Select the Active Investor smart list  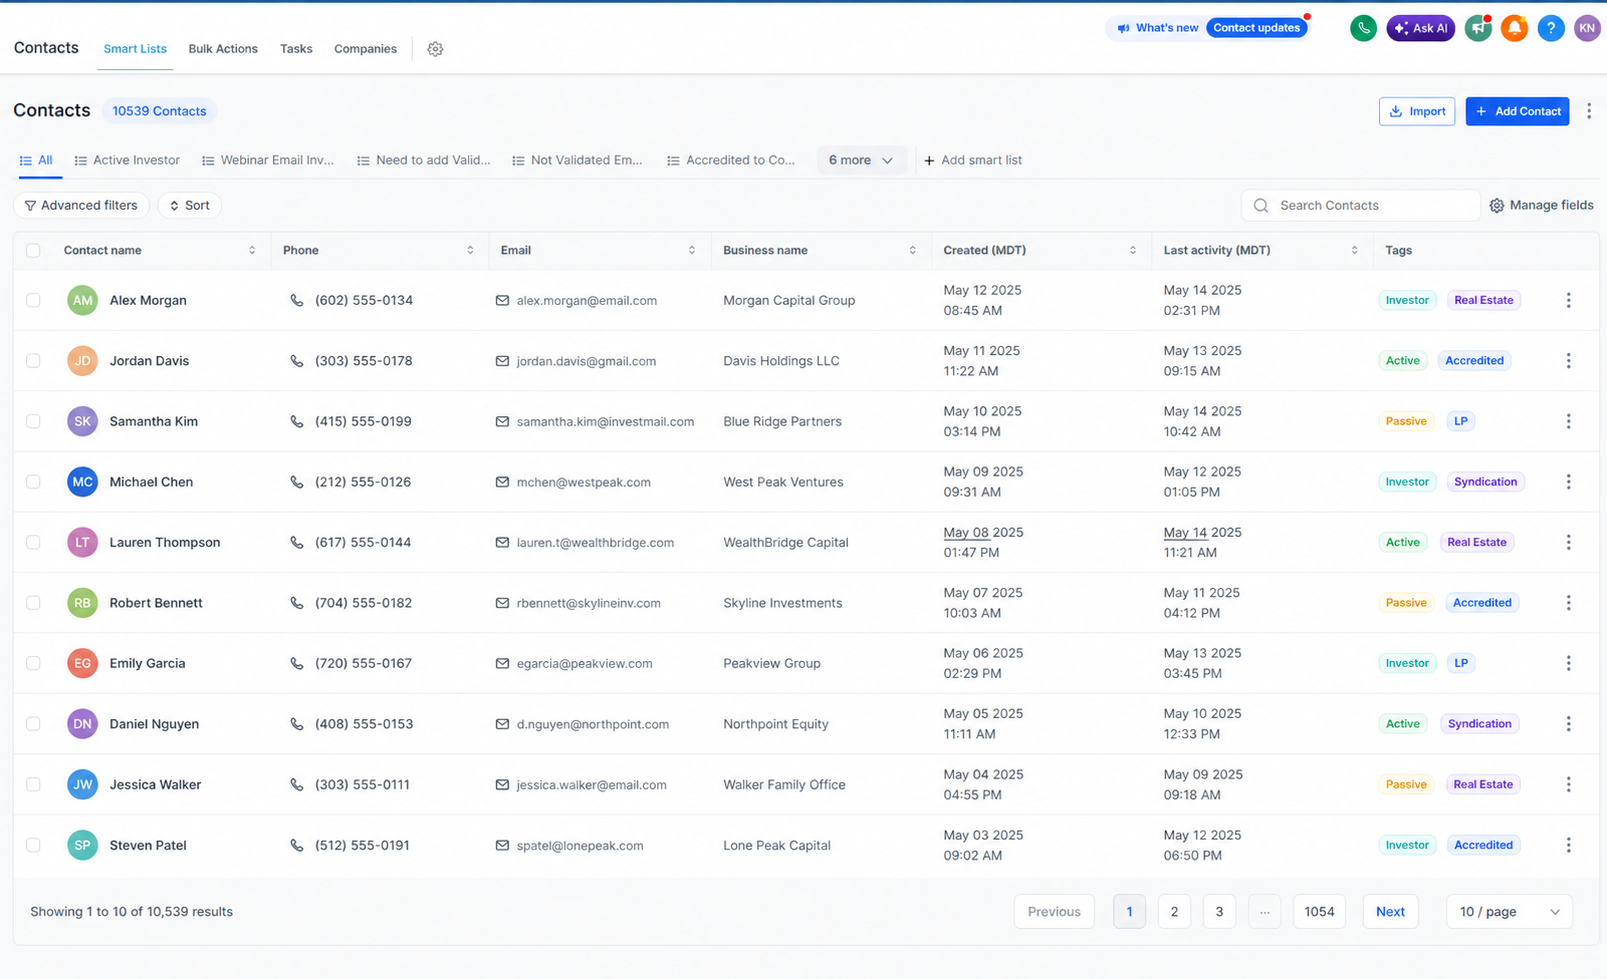click(x=127, y=160)
